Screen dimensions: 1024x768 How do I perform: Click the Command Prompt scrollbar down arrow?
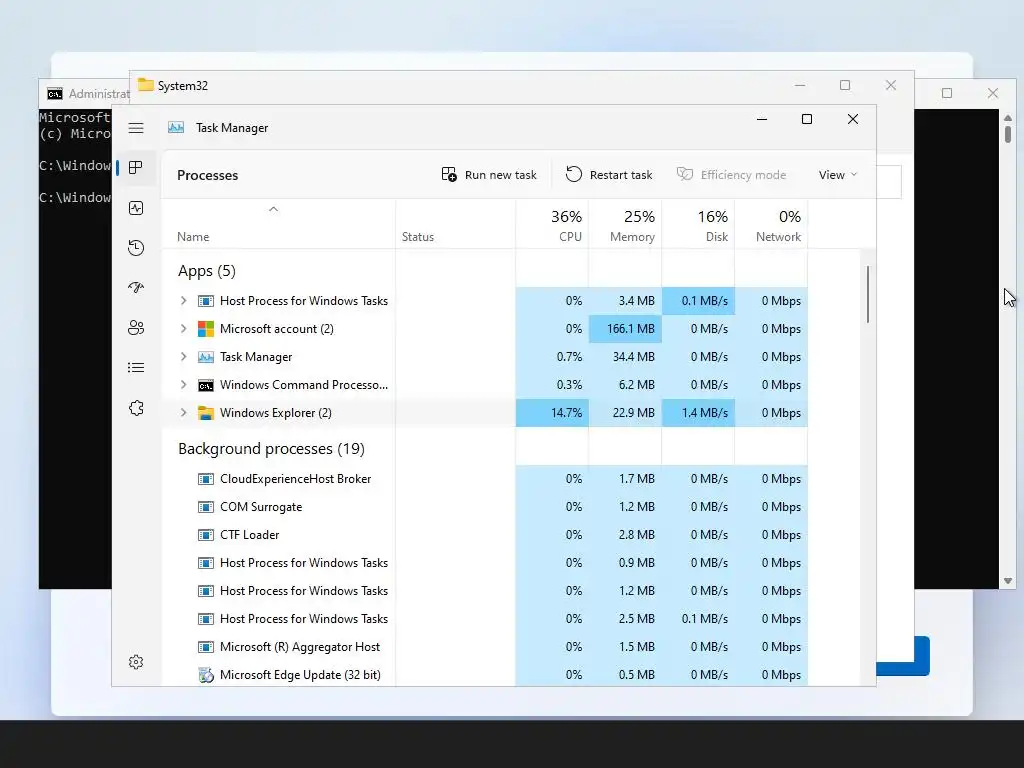[1008, 581]
